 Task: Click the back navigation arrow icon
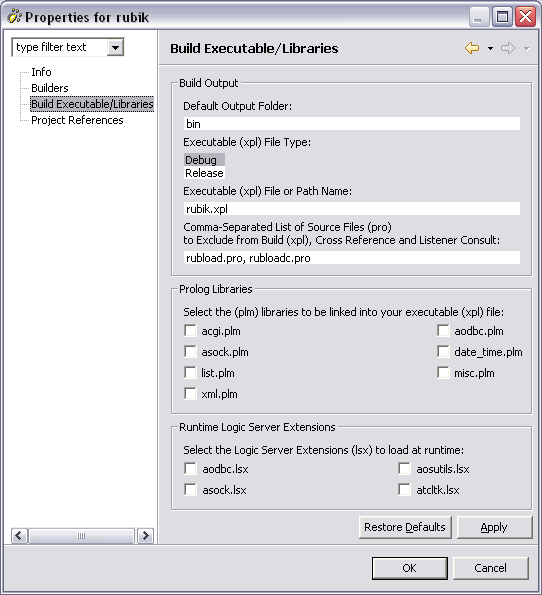(472, 48)
